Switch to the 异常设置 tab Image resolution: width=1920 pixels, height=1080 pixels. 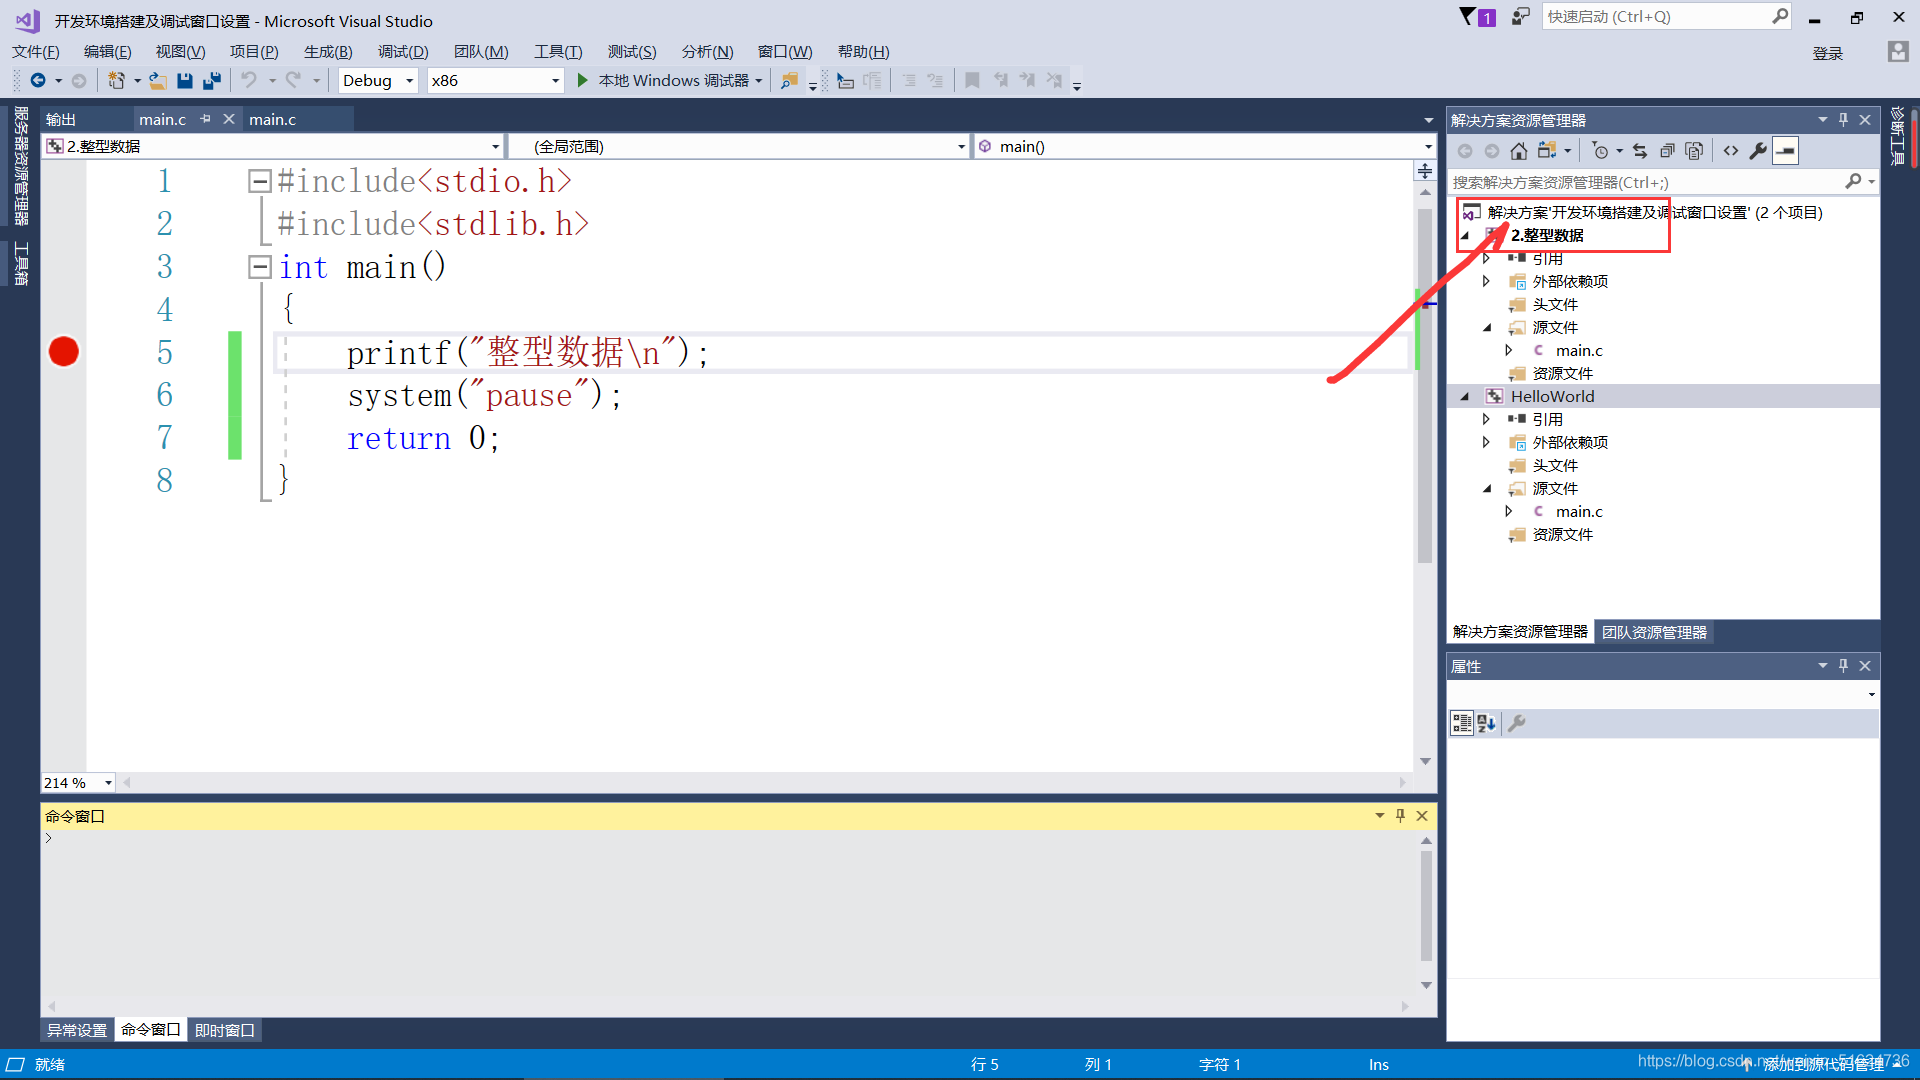(x=77, y=1030)
